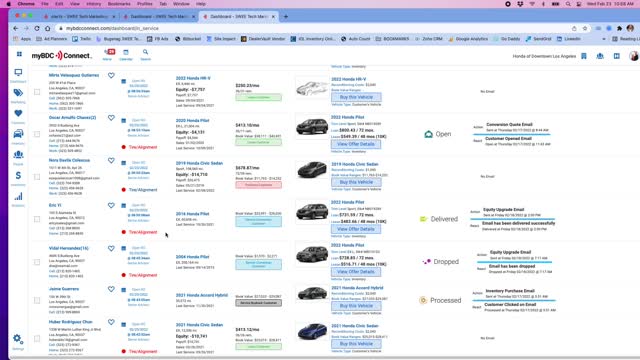640x360 pixels.
Task: Open the 2020 Honda Pilot vehicle link
Action: [192, 121]
